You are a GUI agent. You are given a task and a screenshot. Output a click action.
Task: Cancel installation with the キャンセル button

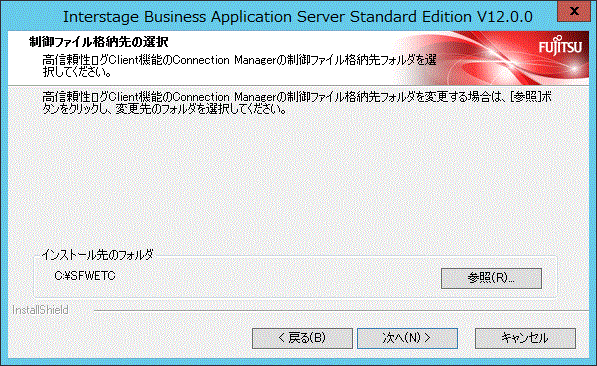[x=525, y=338]
